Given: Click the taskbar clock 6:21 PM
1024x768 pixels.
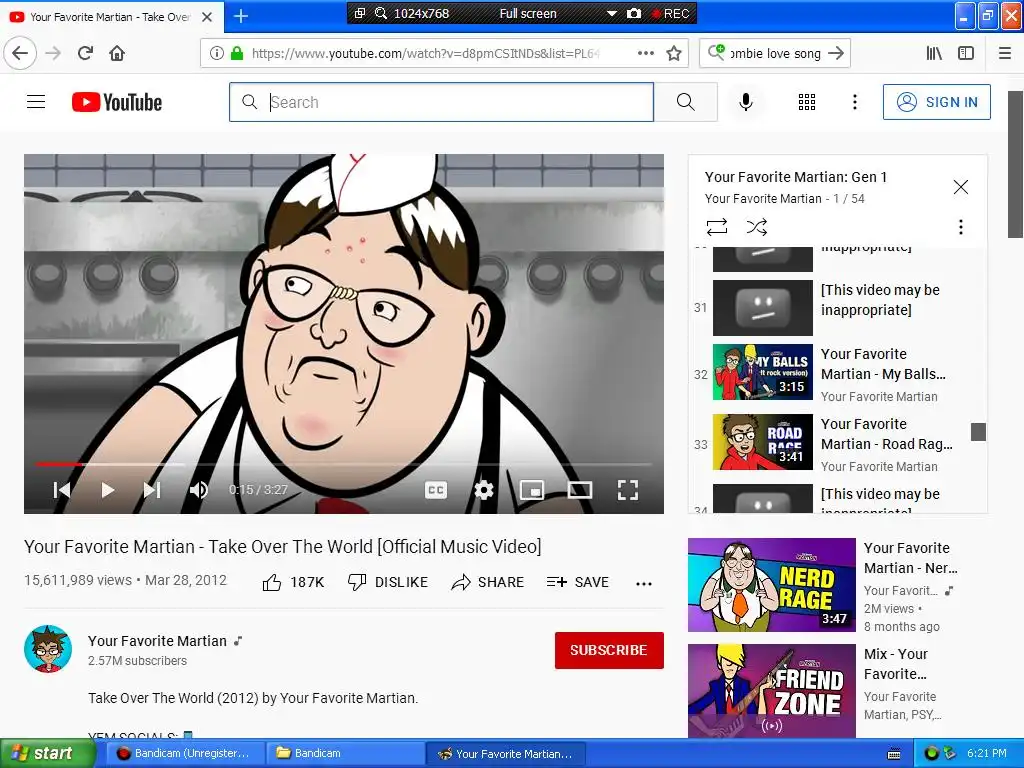Looking at the screenshot, I should [x=987, y=754].
